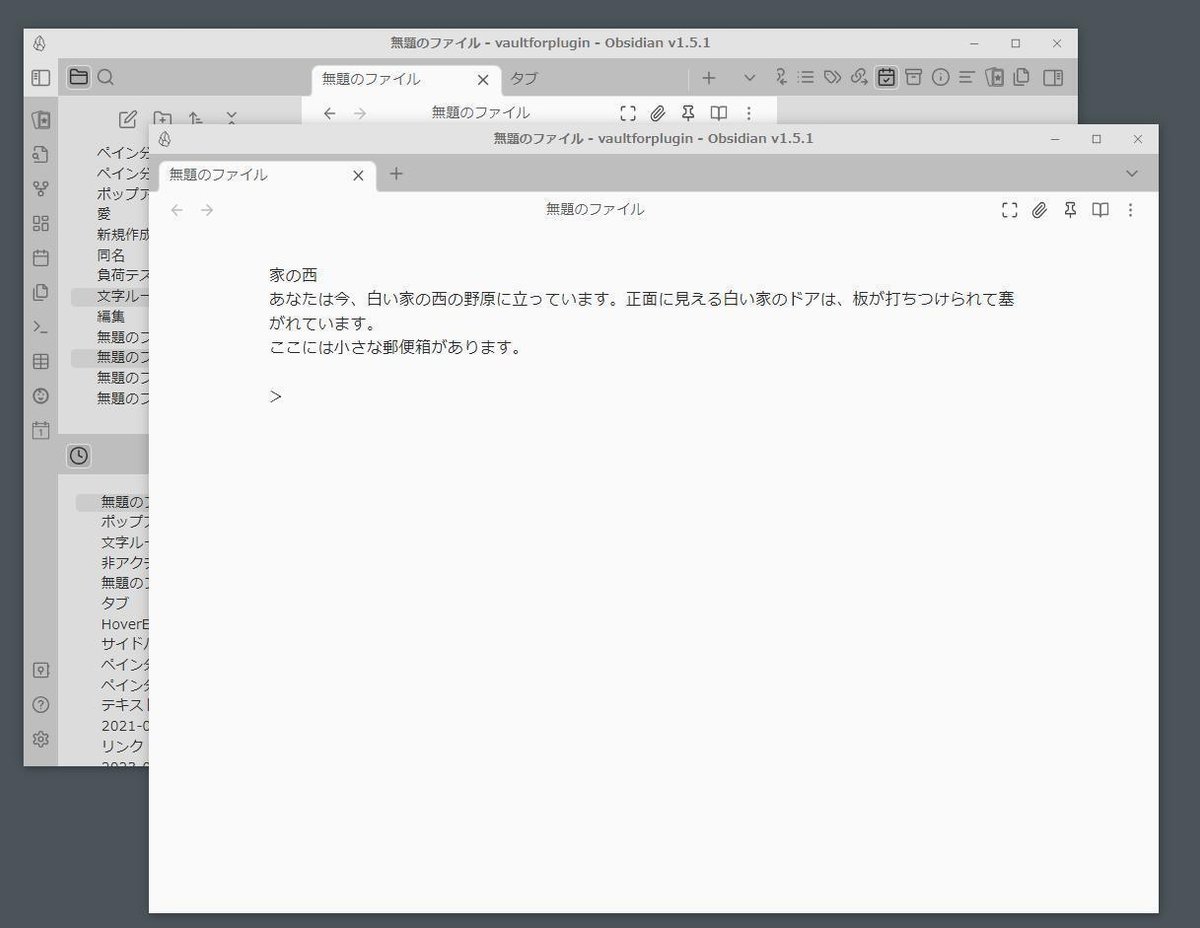1200x928 pixels.
Task: Click the table icon in the ribbon
Action: pyautogui.click(x=41, y=361)
